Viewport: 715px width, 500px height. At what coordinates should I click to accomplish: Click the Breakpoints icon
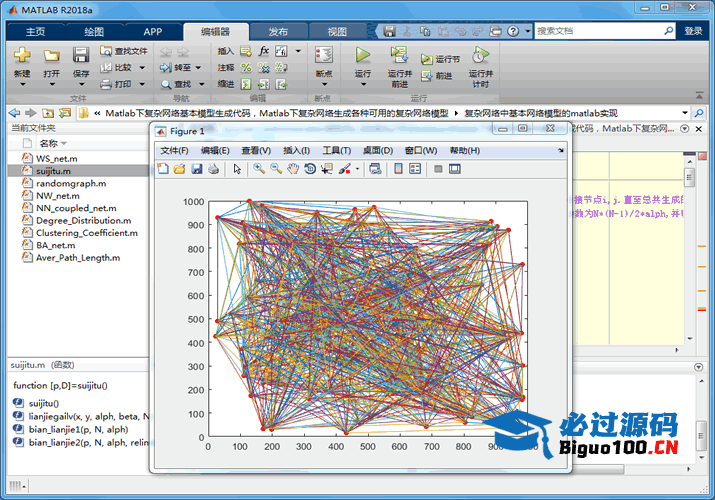pos(324,55)
